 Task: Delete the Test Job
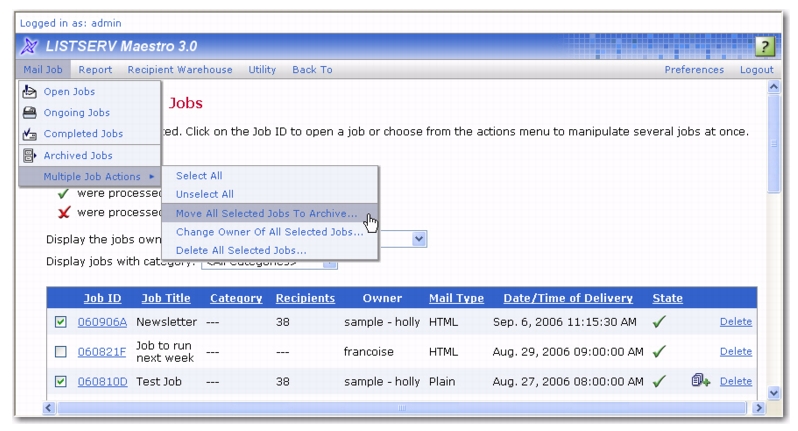[x=736, y=381]
